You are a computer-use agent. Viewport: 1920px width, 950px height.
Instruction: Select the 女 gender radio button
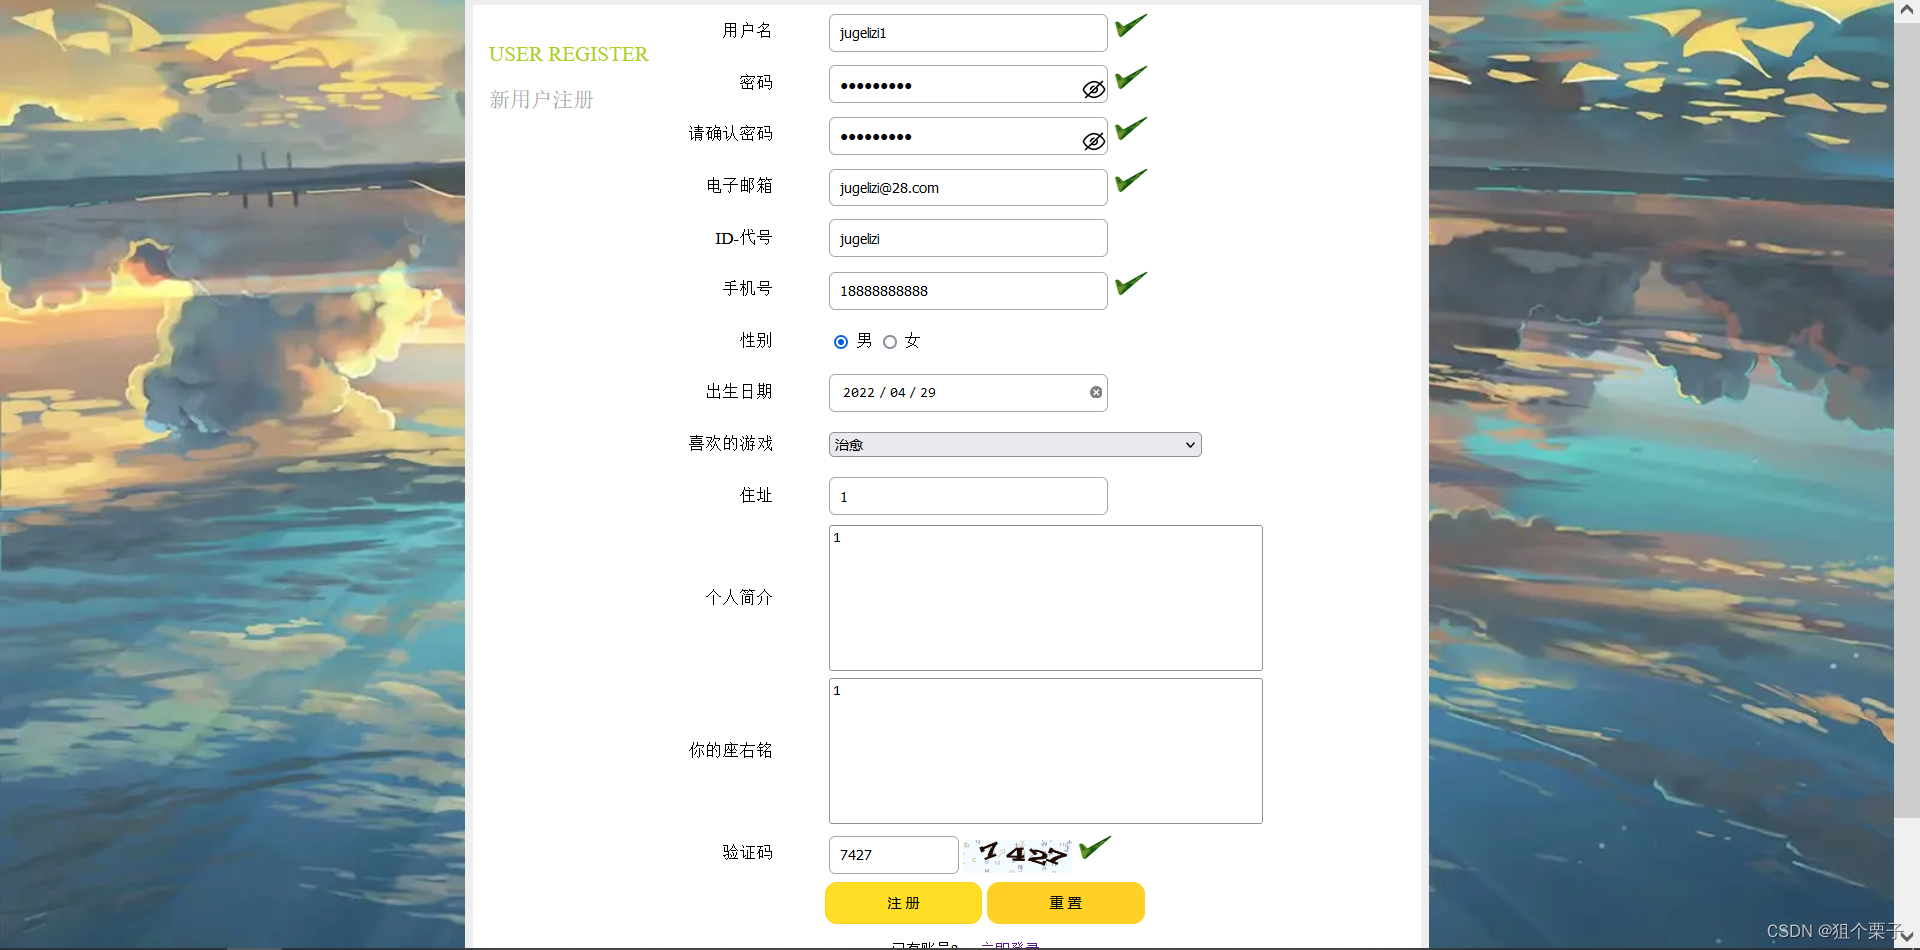point(891,342)
